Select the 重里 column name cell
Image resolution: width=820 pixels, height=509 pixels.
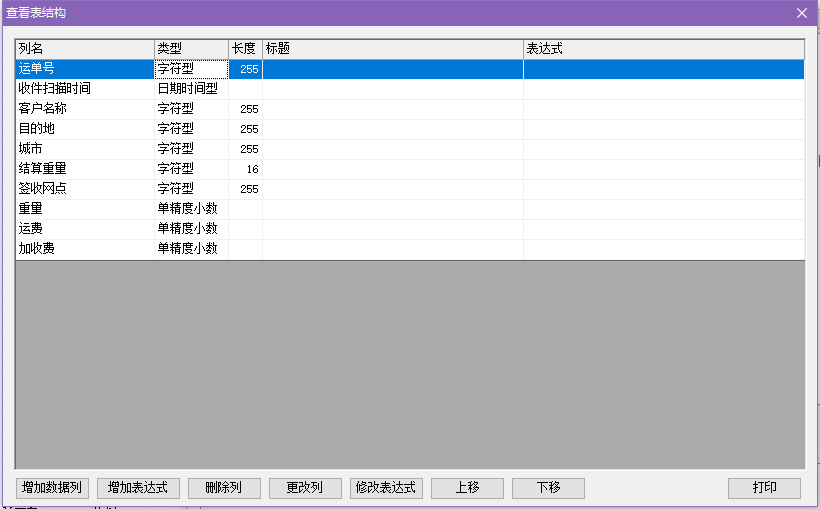(x=85, y=209)
